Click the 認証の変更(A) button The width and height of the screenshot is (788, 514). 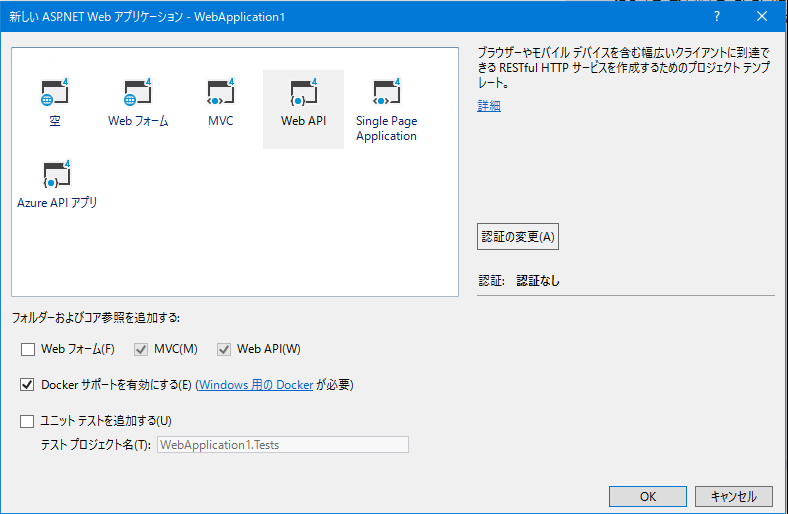point(518,237)
